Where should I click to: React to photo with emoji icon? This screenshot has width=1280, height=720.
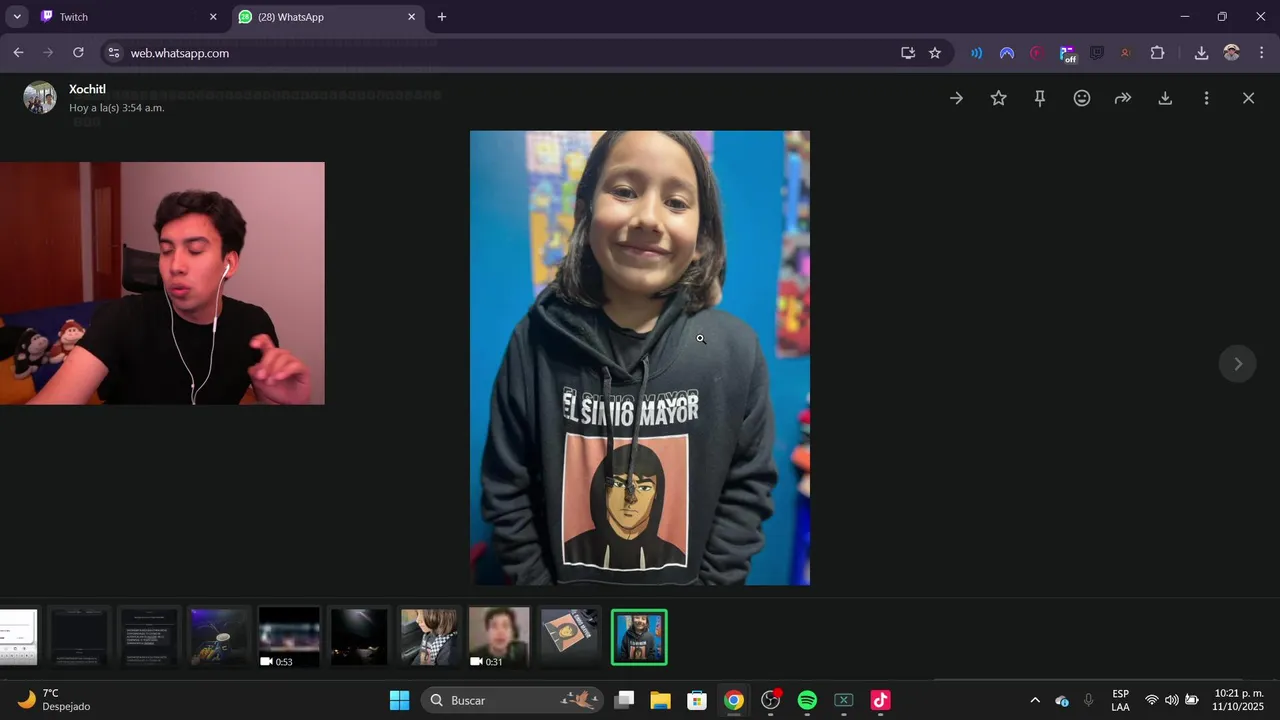click(x=1082, y=98)
